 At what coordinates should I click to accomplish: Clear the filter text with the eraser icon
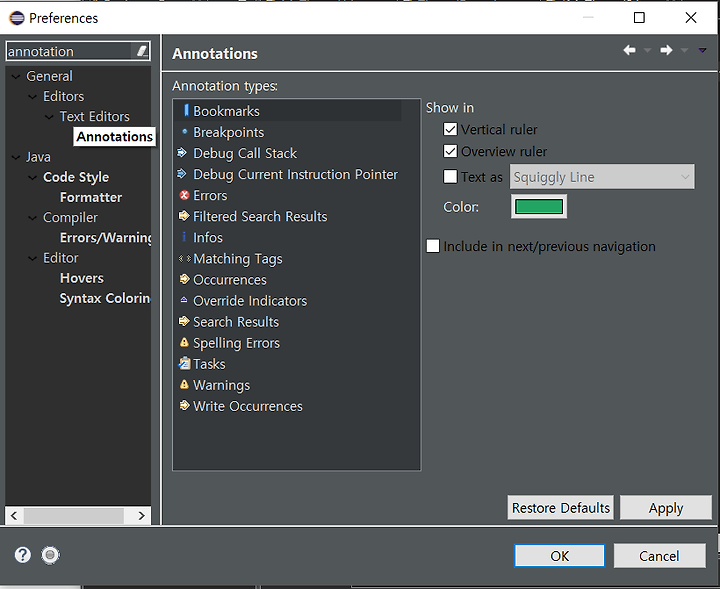[x=142, y=51]
